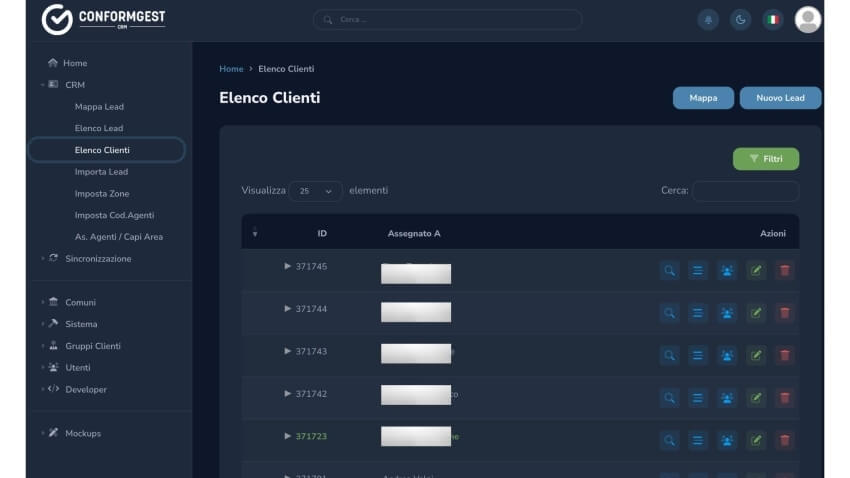Viewport: 850px width, 478px height.
Task: Expand row 371745 details triangle
Action: click(287, 266)
